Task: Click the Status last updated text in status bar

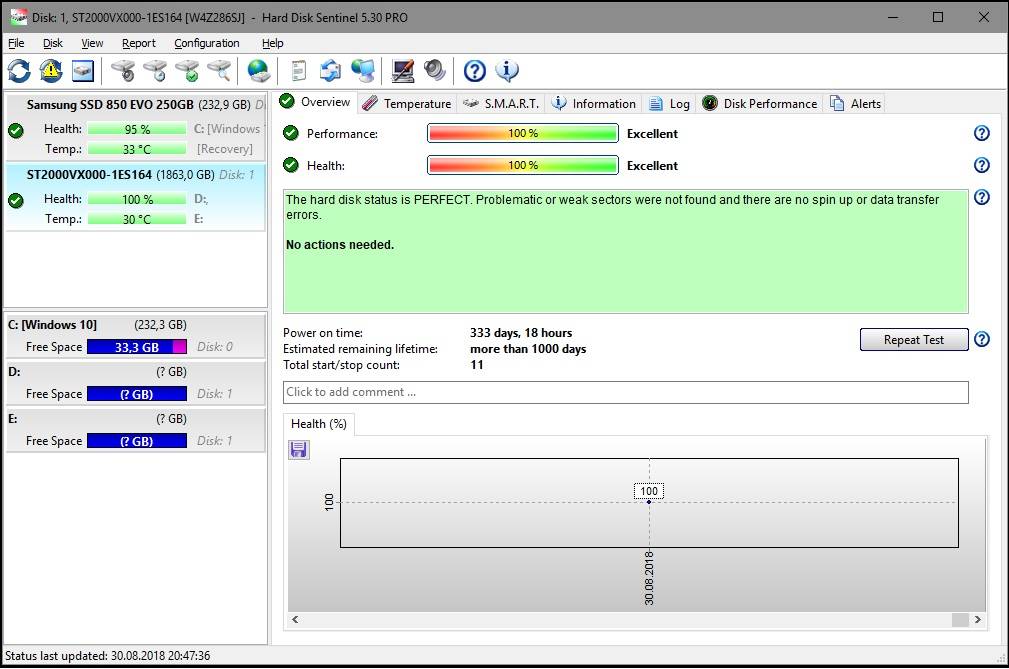Action: pos(107,655)
